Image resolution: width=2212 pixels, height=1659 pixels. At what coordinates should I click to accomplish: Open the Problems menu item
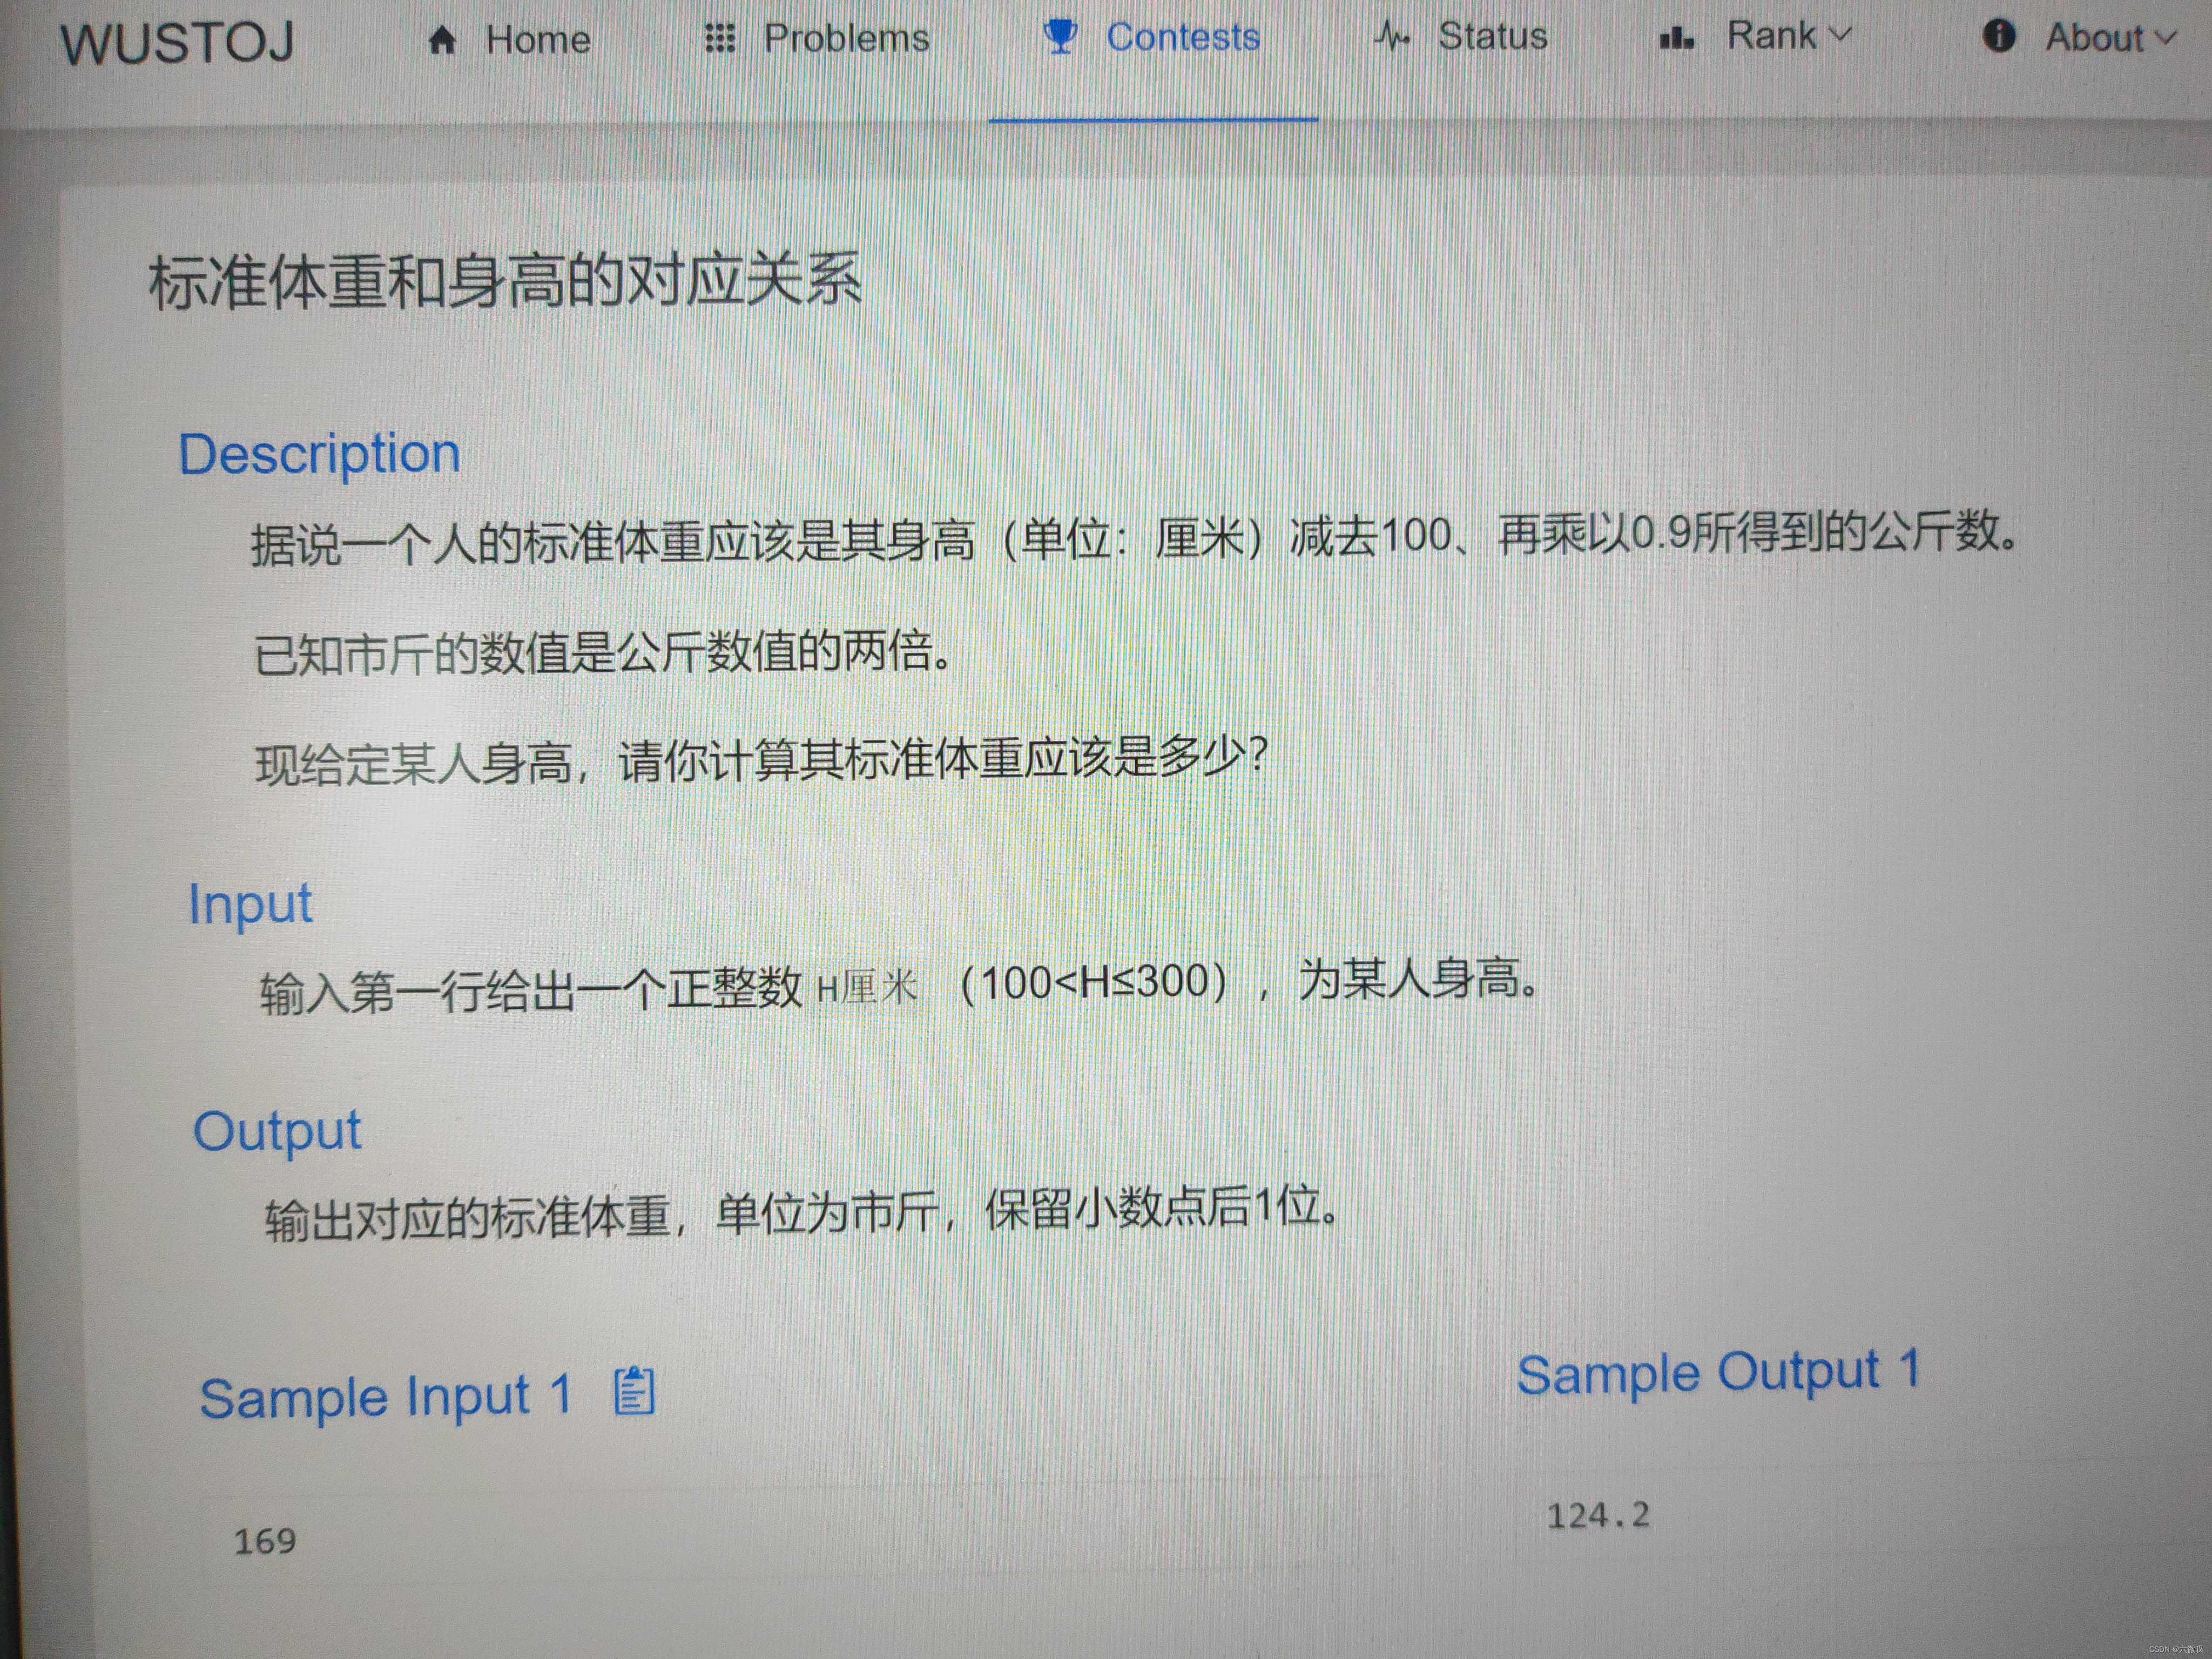(846, 38)
